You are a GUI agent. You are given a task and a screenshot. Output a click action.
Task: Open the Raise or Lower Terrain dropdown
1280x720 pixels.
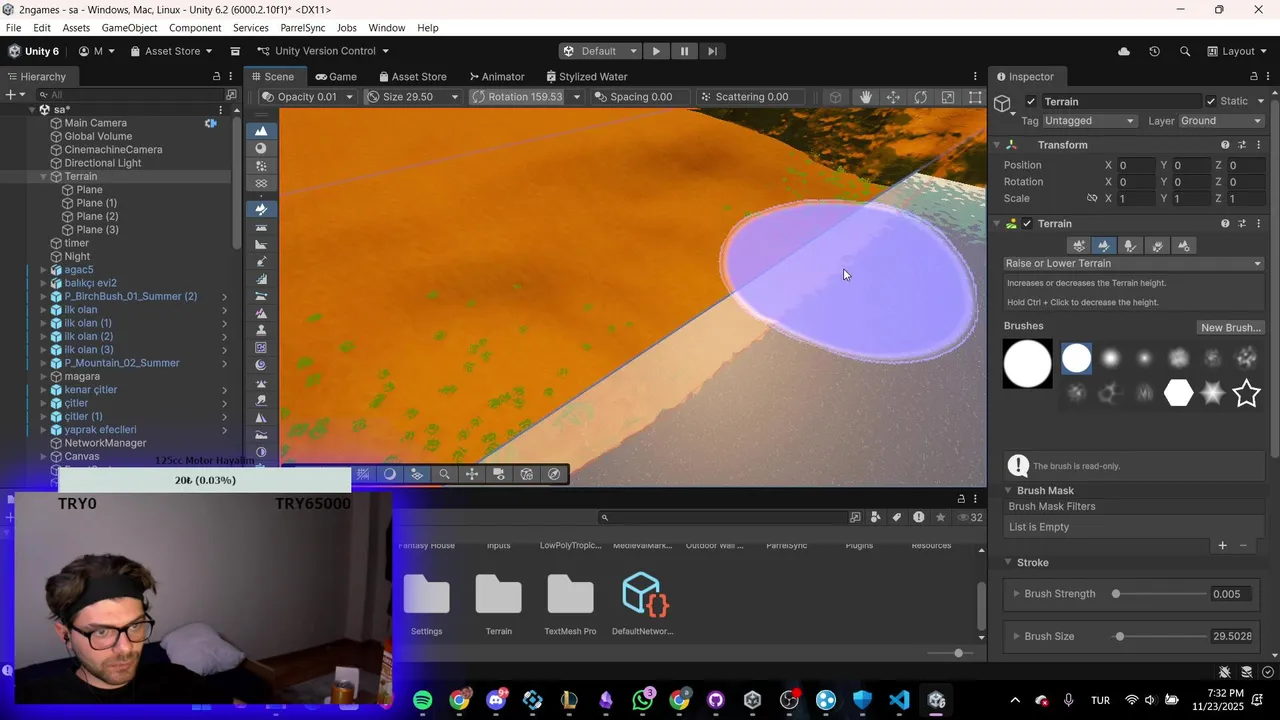coord(1133,264)
